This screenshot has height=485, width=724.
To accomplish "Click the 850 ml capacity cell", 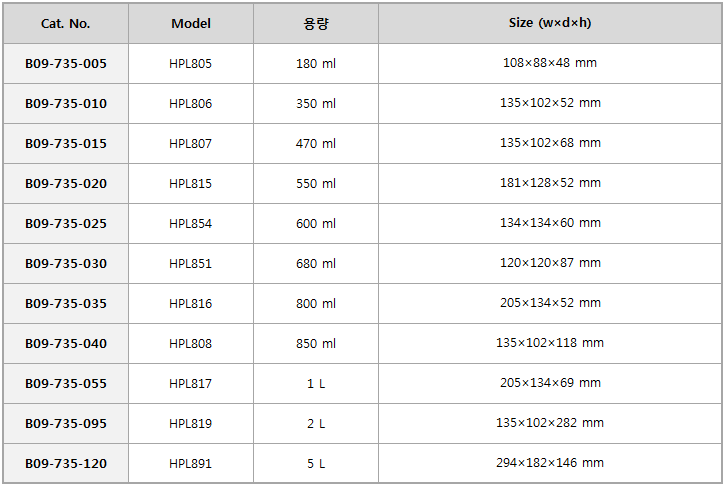I will coord(316,344).
